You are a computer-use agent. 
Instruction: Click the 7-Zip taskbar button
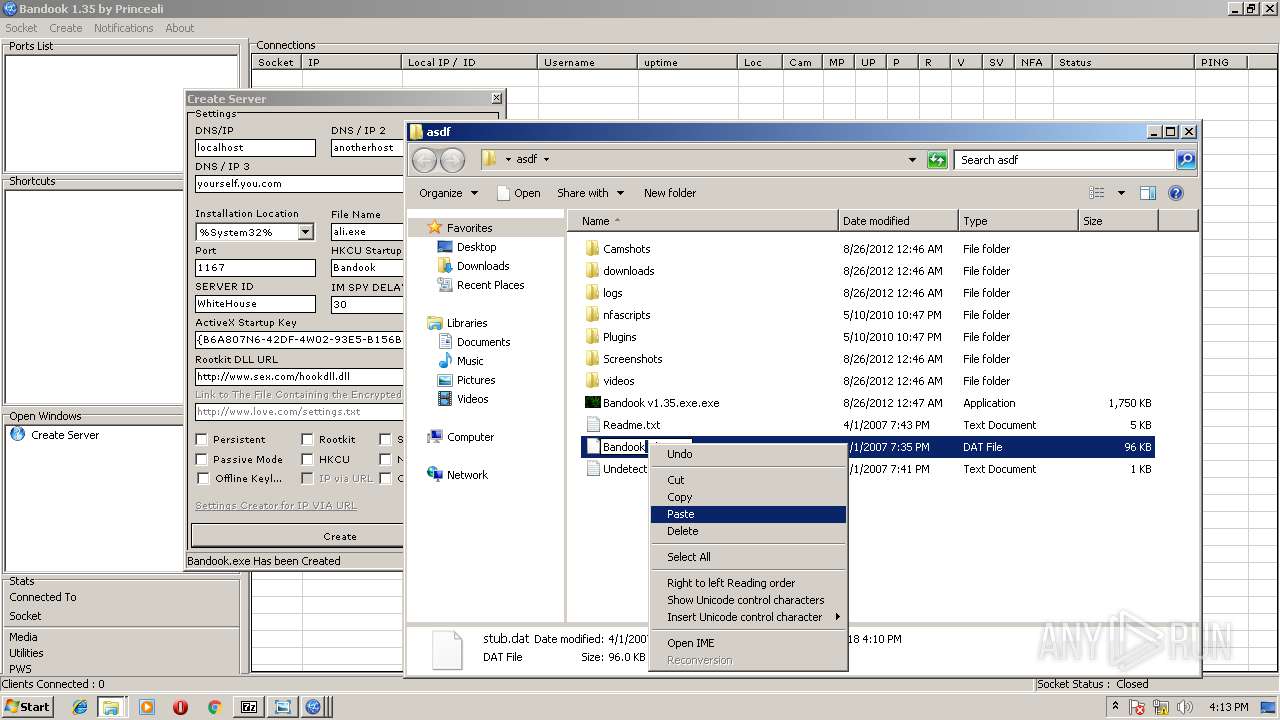pos(249,707)
